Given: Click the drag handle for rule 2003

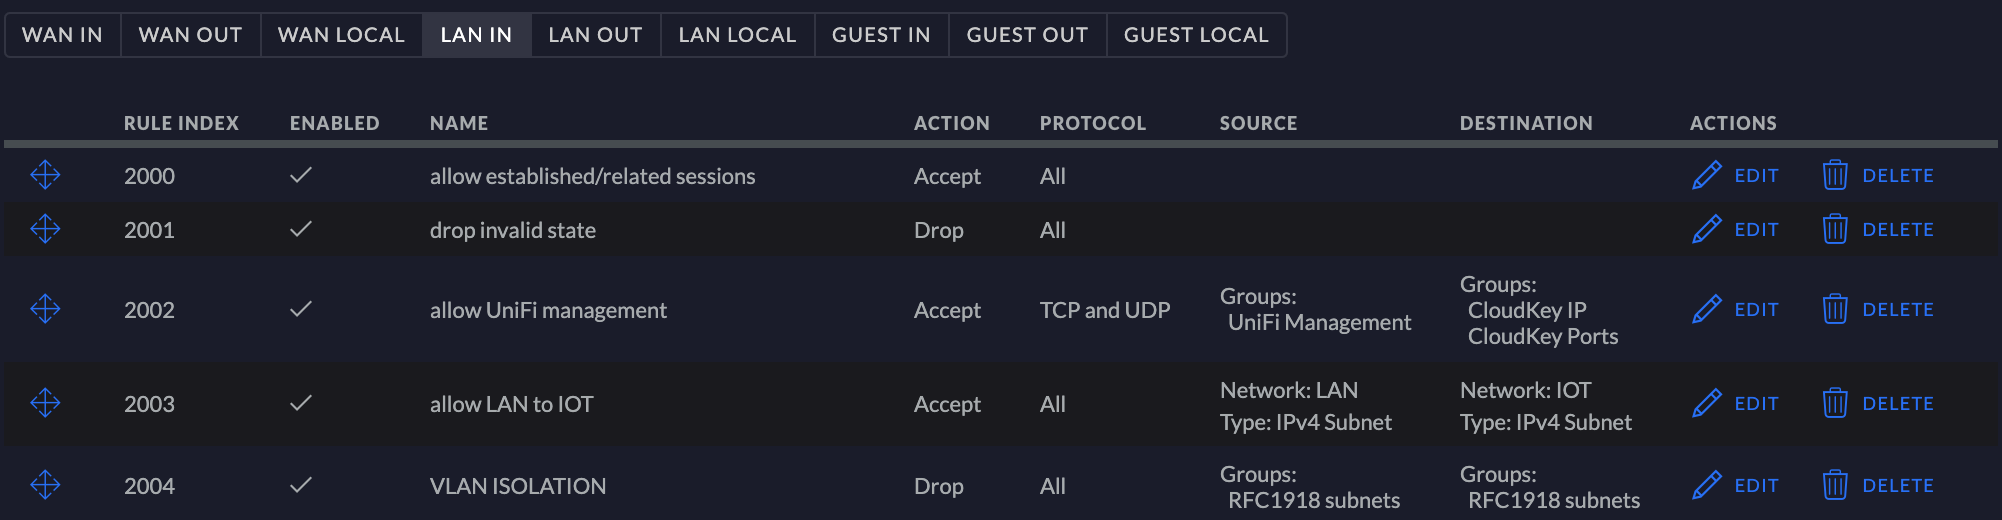Looking at the screenshot, I should 45,403.
